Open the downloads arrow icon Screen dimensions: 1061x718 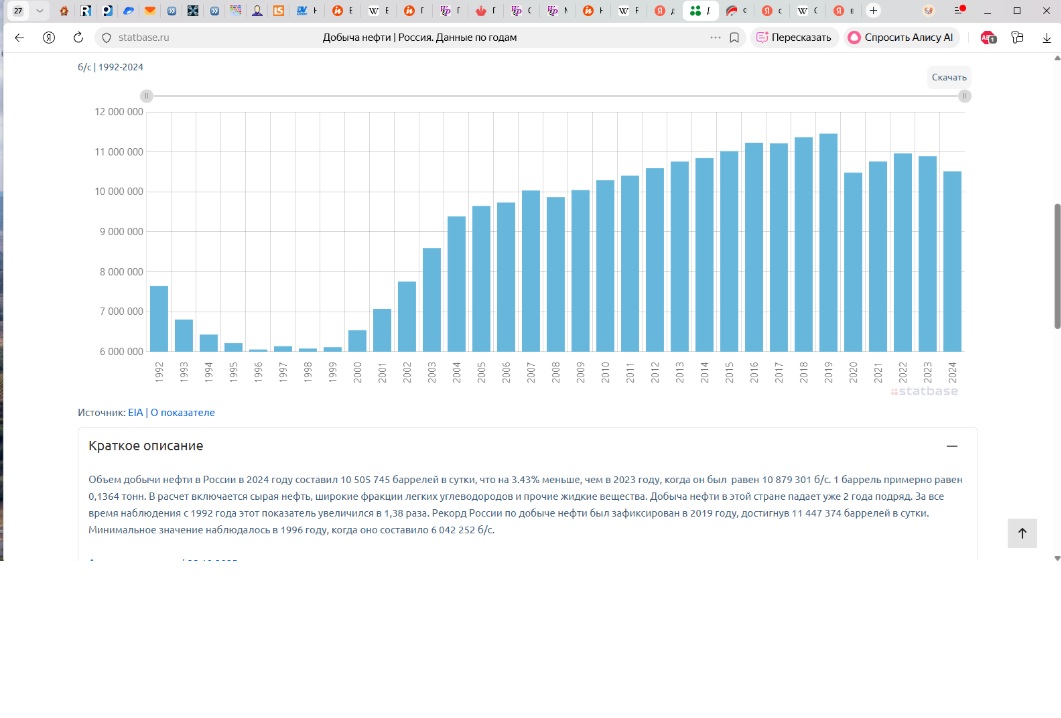pos(1047,37)
